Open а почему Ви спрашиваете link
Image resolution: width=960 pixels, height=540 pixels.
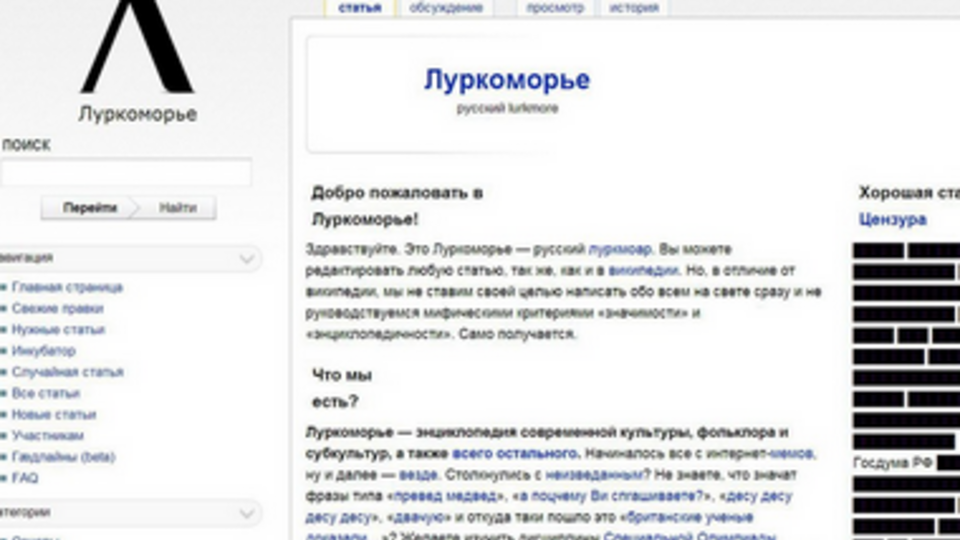(610, 496)
